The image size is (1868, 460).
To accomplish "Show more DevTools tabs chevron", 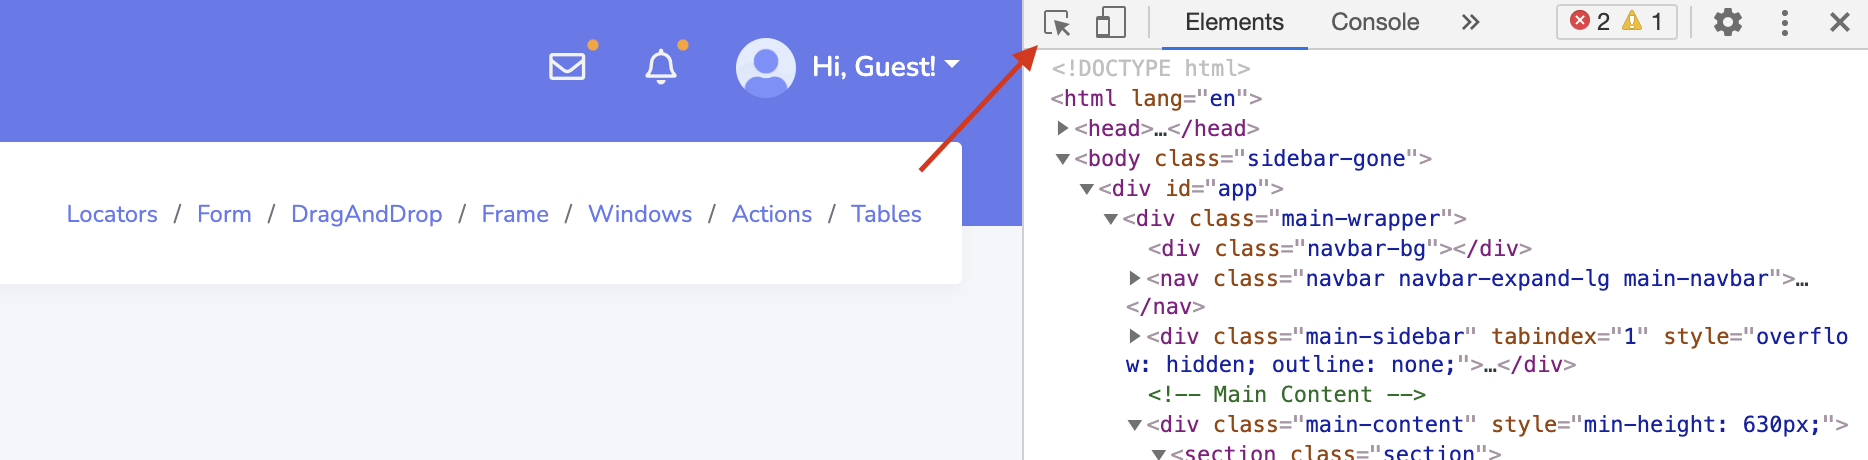I will (x=1470, y=22).
